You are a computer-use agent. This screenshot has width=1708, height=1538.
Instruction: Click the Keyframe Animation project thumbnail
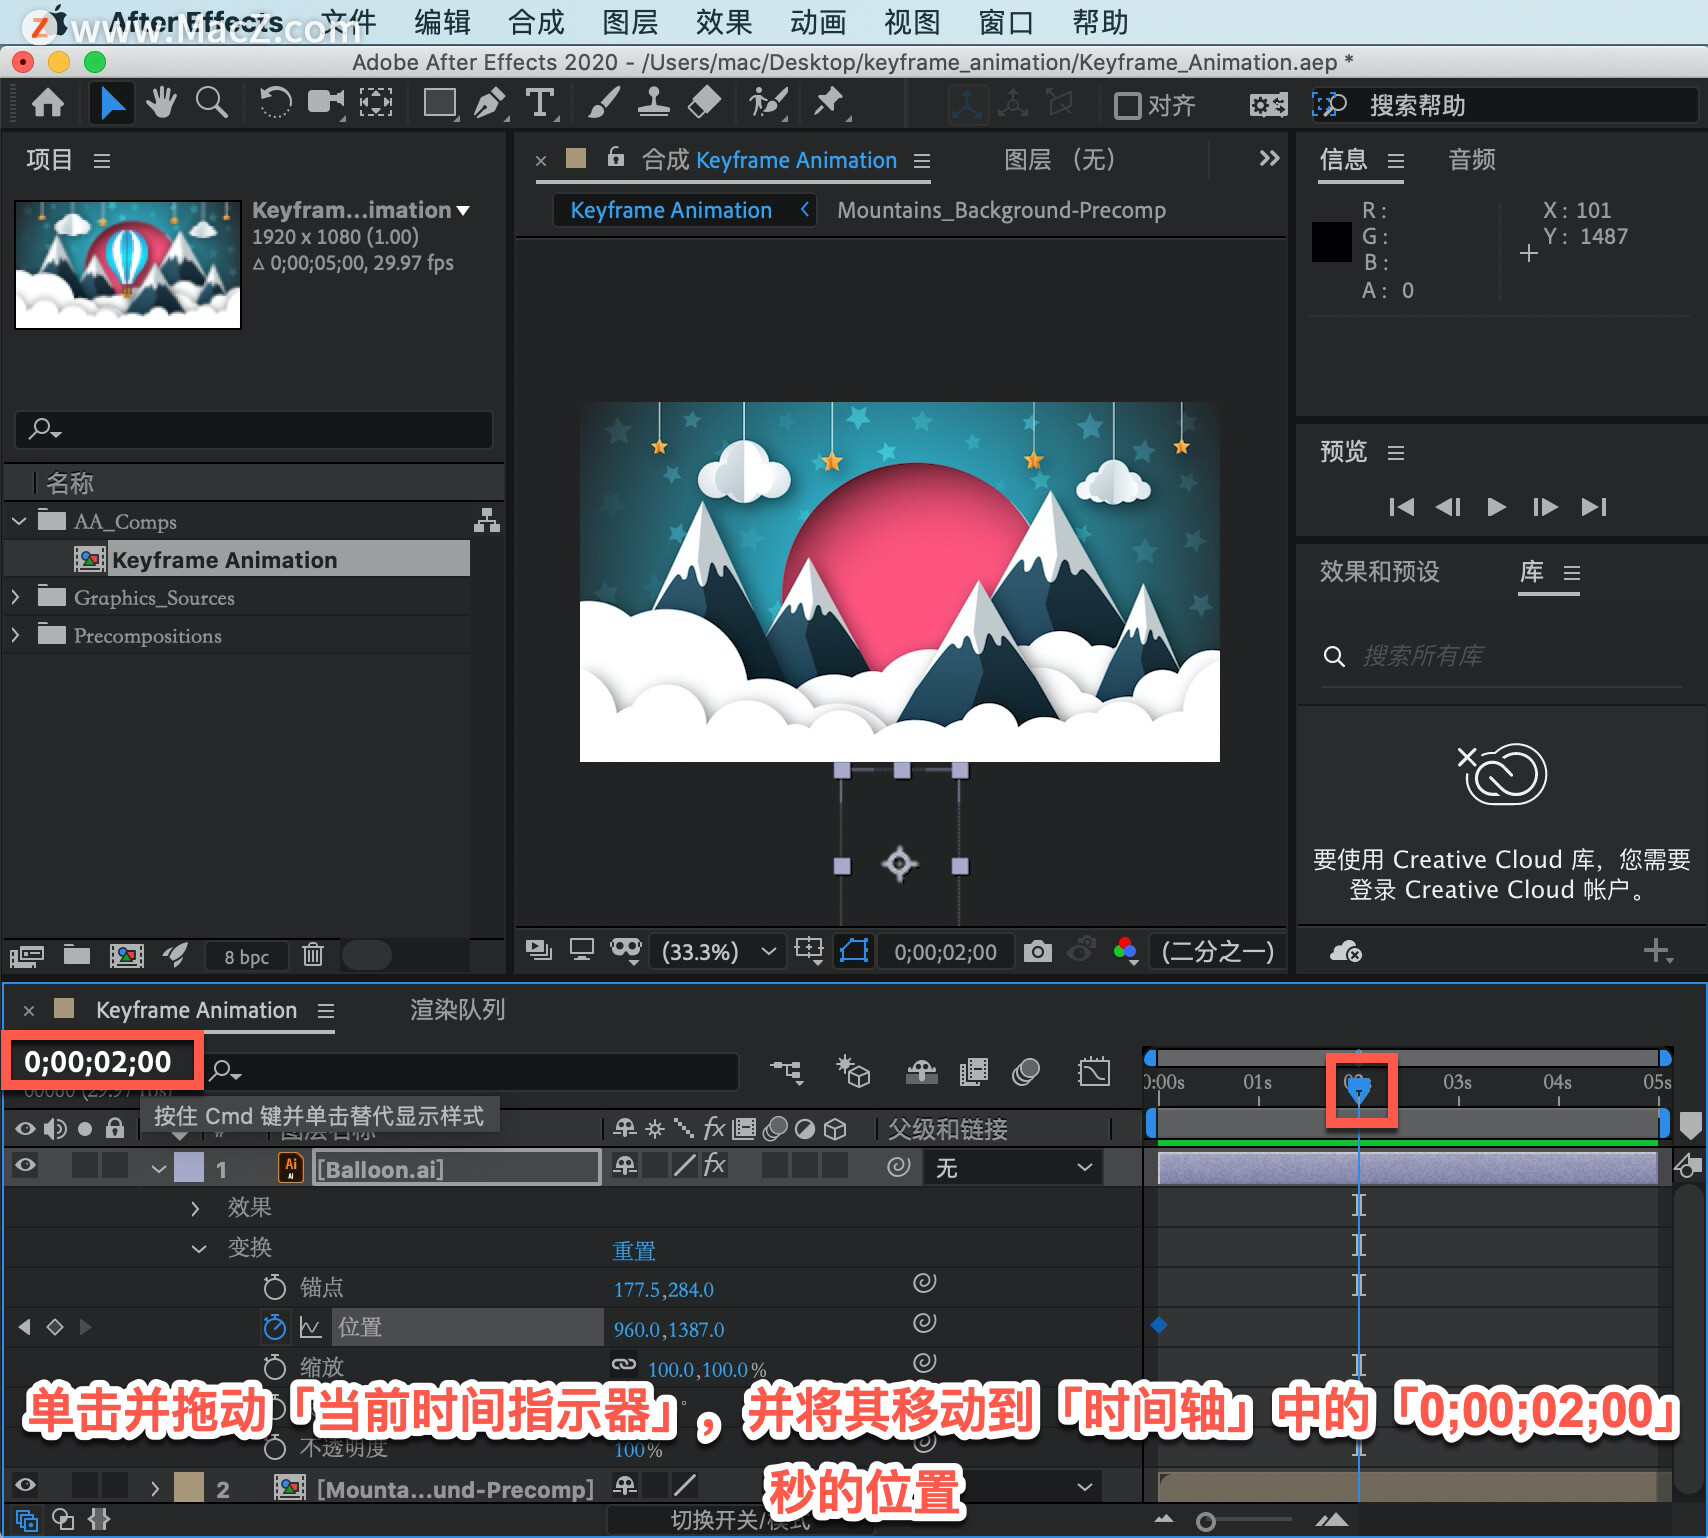(x=128, y=264)
